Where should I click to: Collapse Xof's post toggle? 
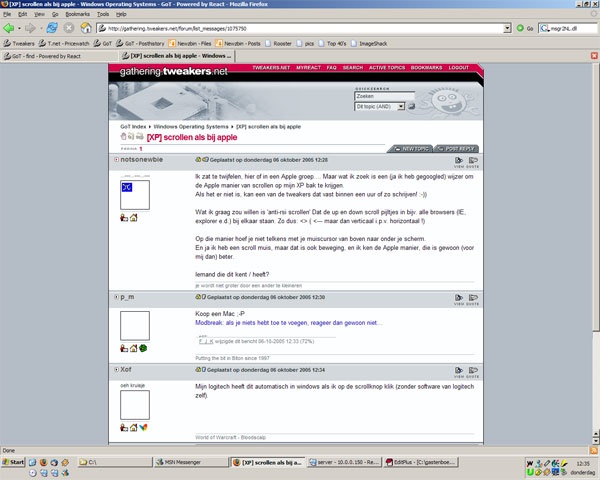[116, 369]
